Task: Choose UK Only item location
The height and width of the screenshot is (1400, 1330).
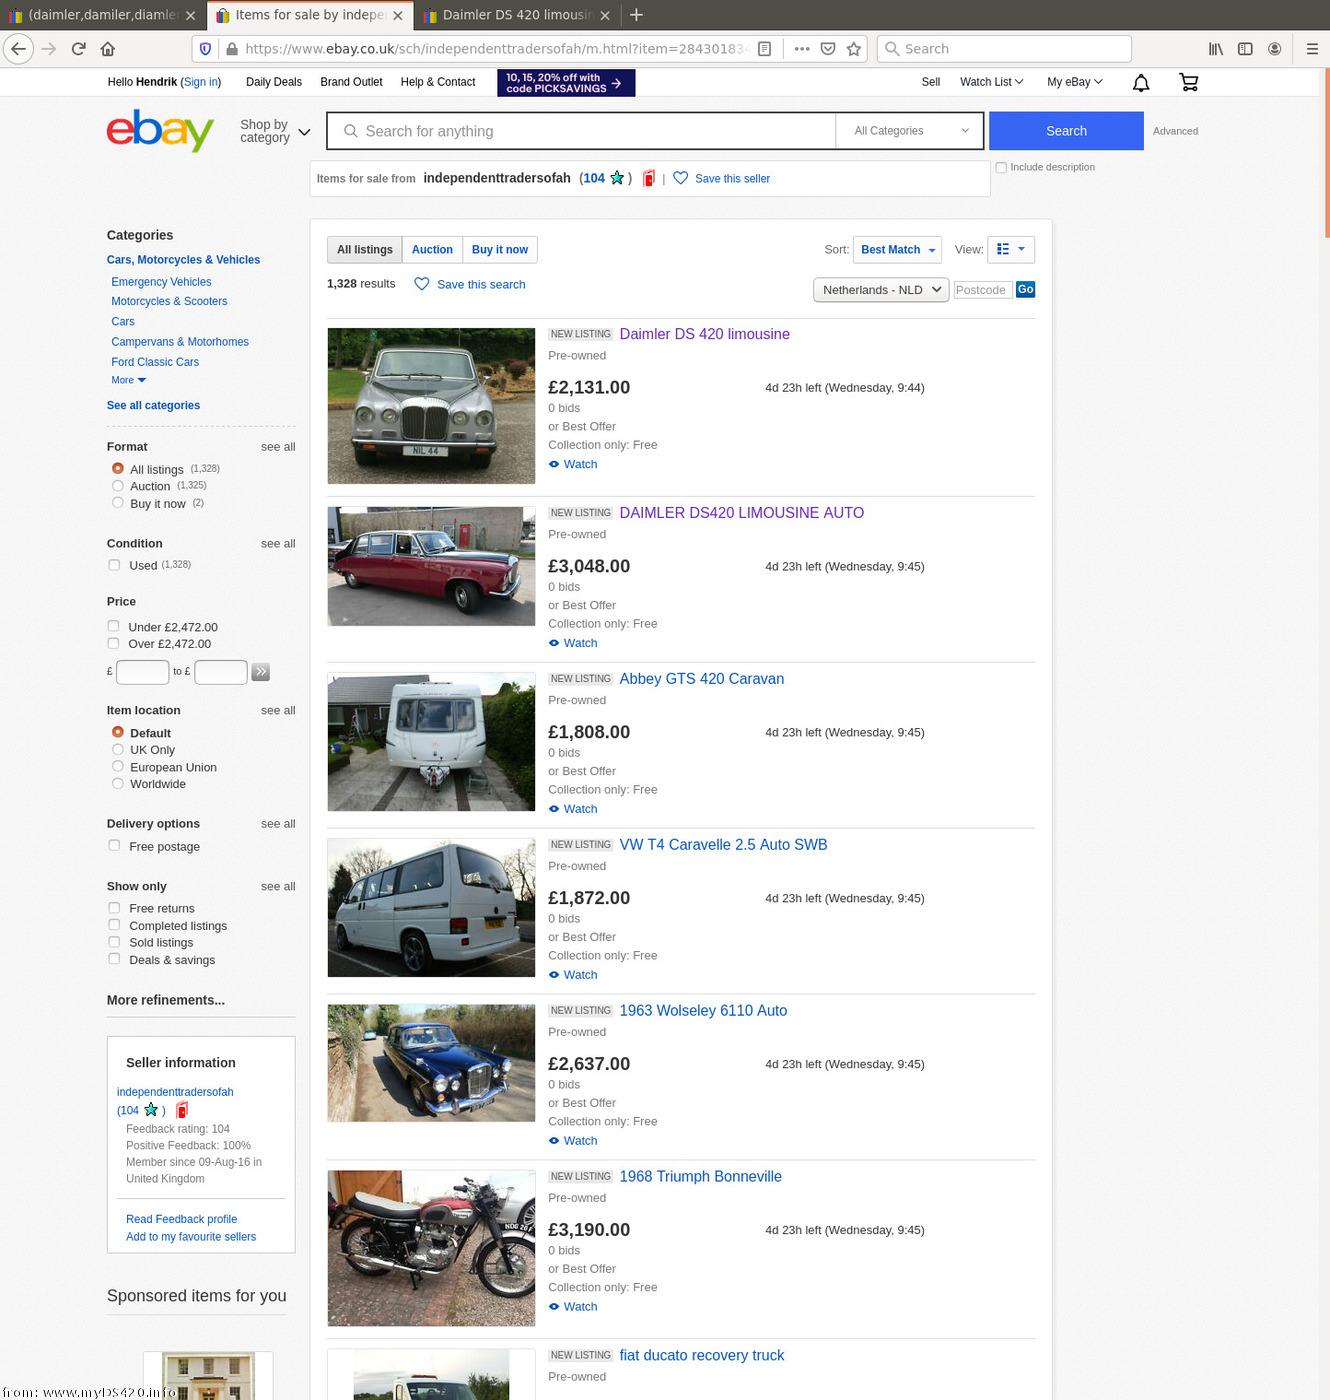Action: 118,749
